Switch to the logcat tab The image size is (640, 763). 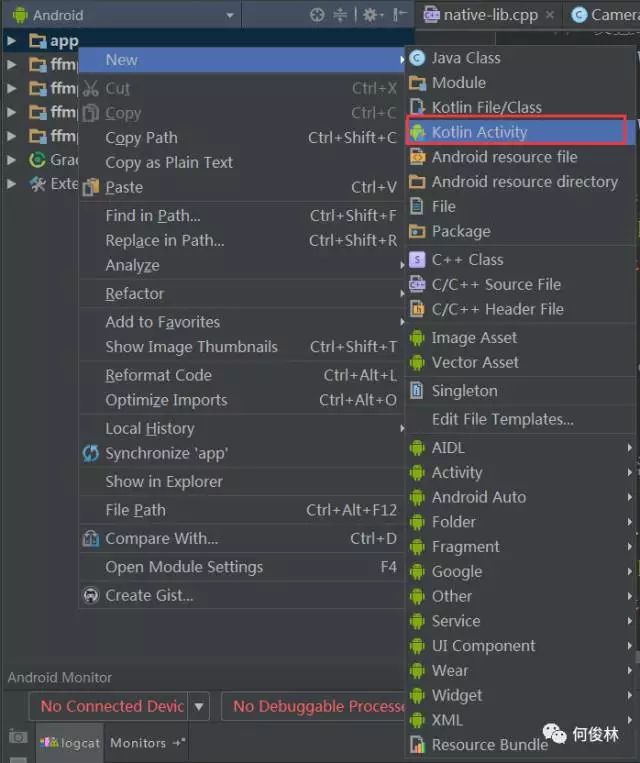coord(71,743)
